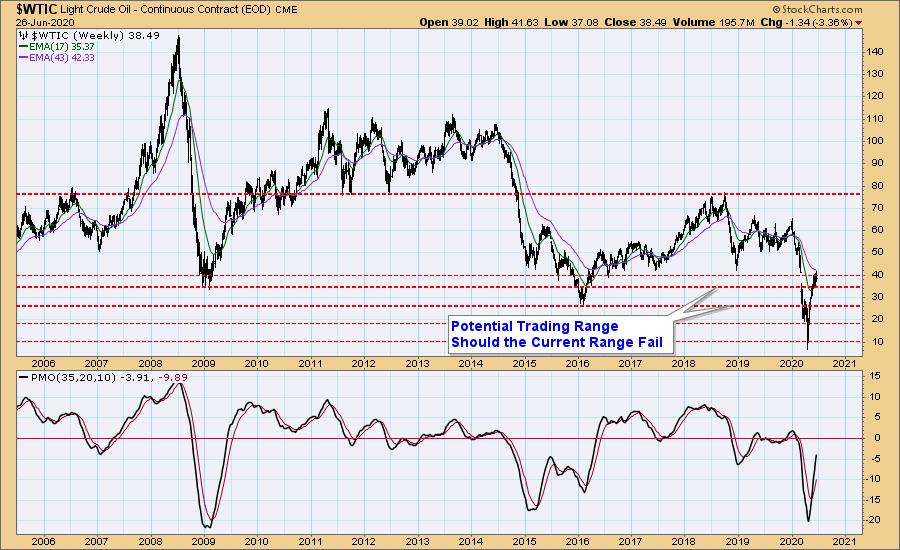Click the 130 price axis label
This screenshot has width=900, height=550.
pos(875,74)
